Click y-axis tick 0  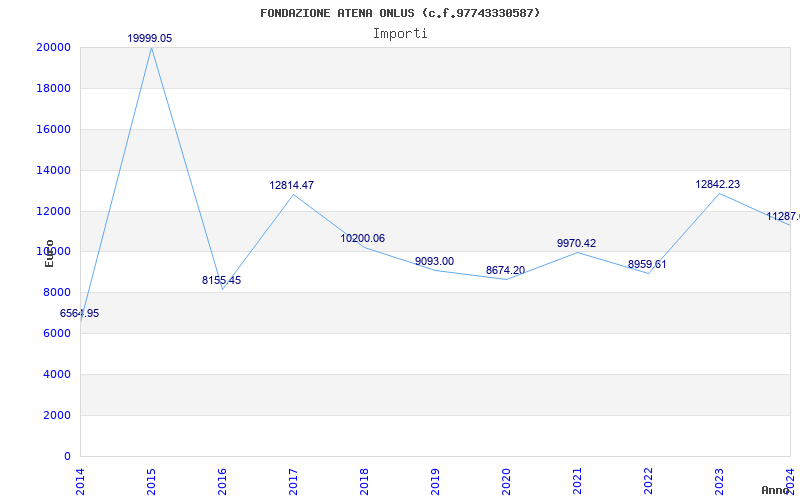(67, 456)
